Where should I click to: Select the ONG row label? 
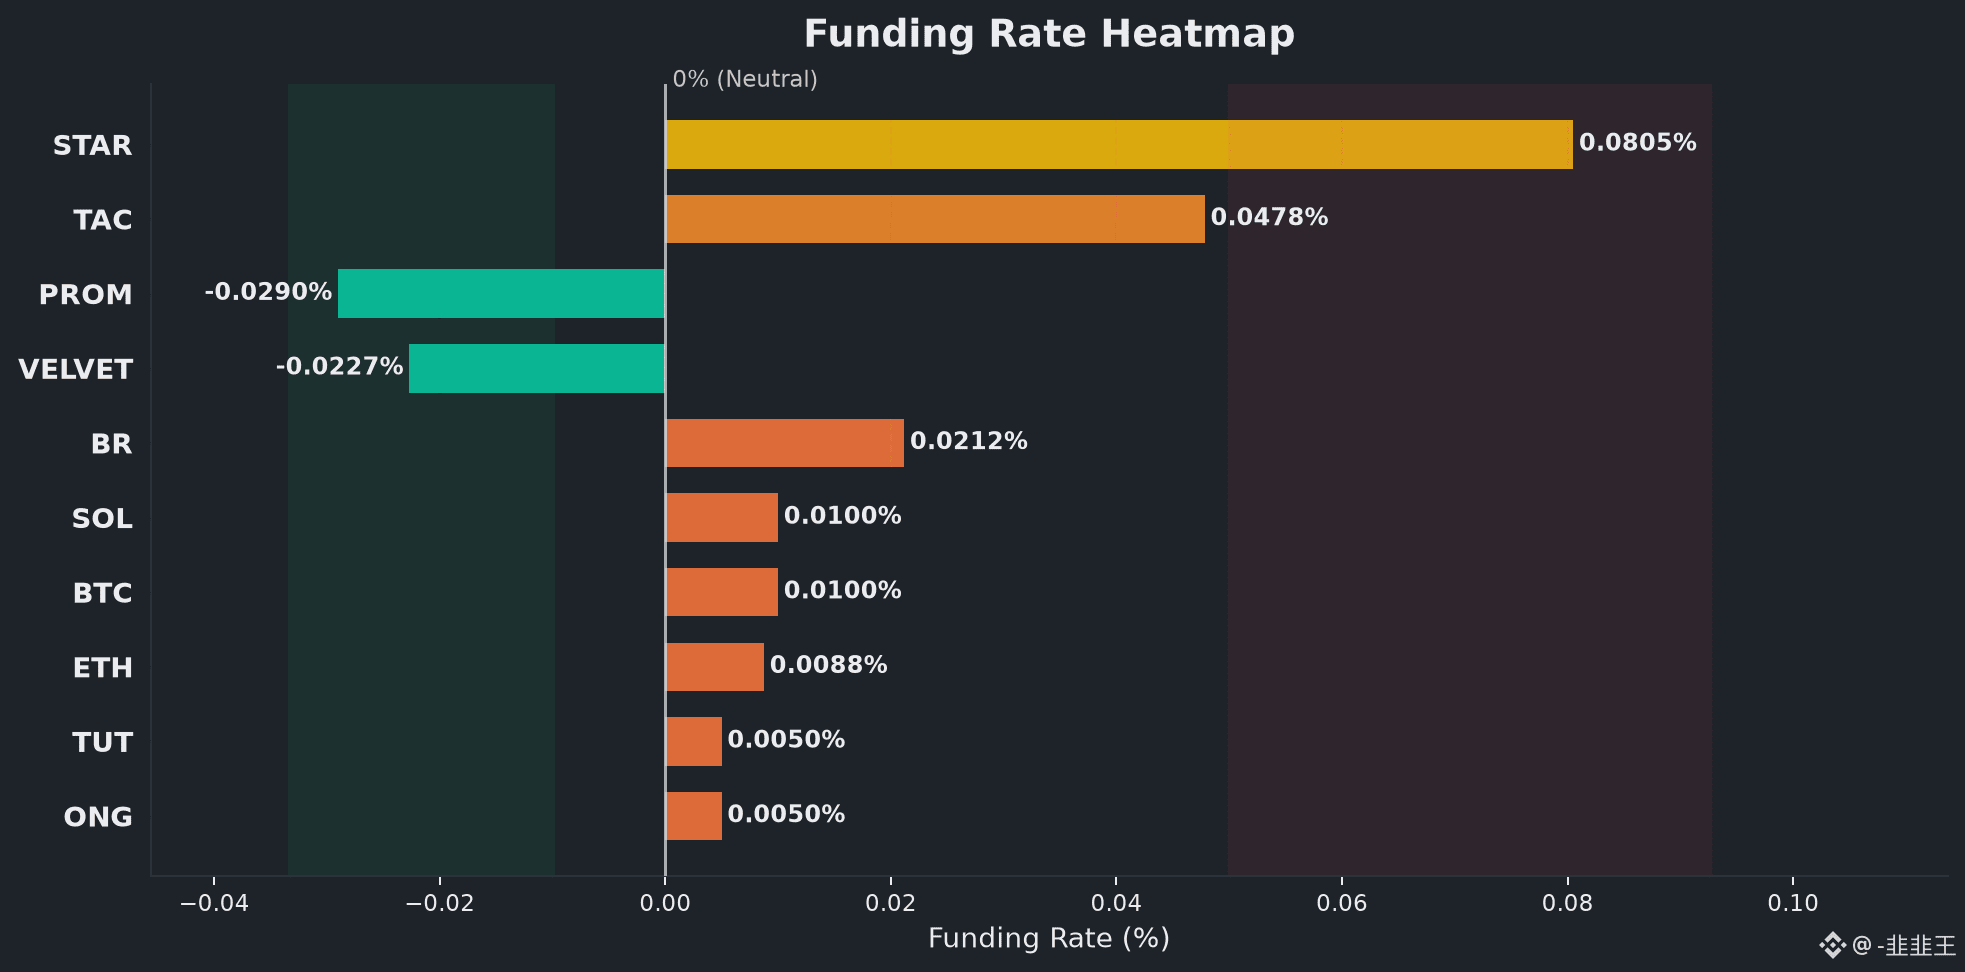click(x=98, y=817)
